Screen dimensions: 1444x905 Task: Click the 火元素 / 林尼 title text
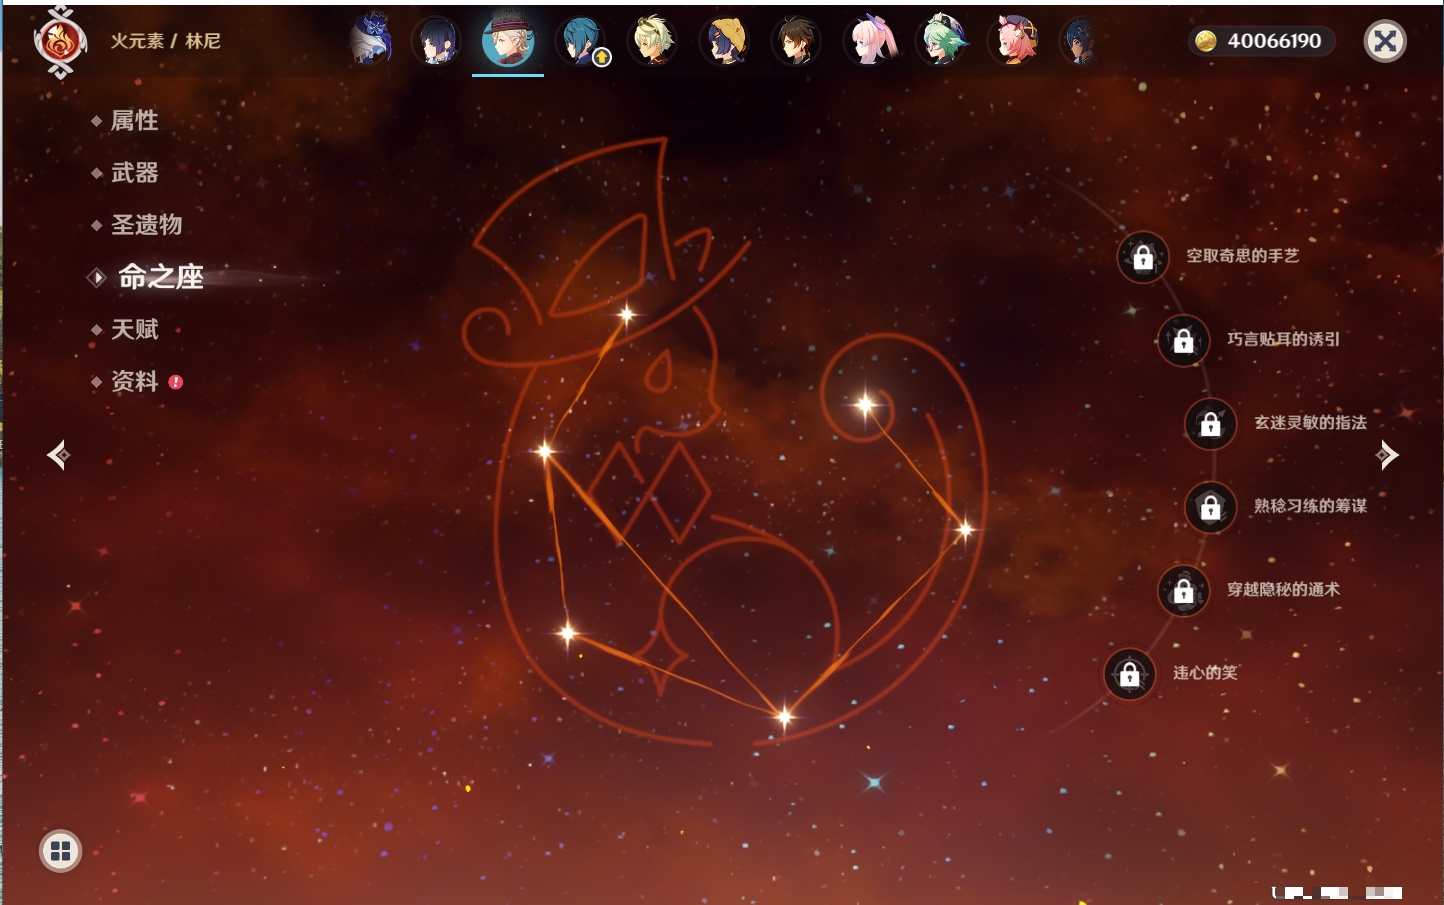point(165,41)
